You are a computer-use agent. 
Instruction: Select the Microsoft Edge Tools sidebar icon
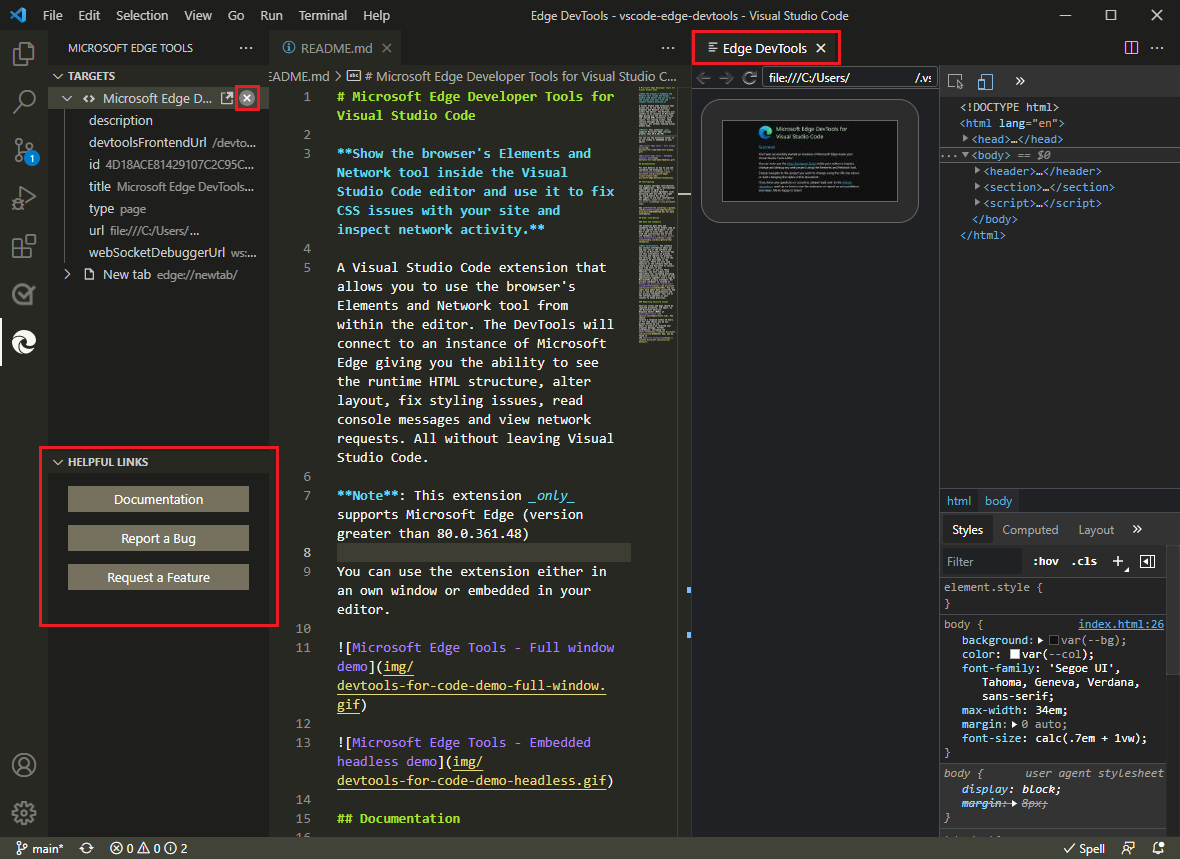click(24, 342)
